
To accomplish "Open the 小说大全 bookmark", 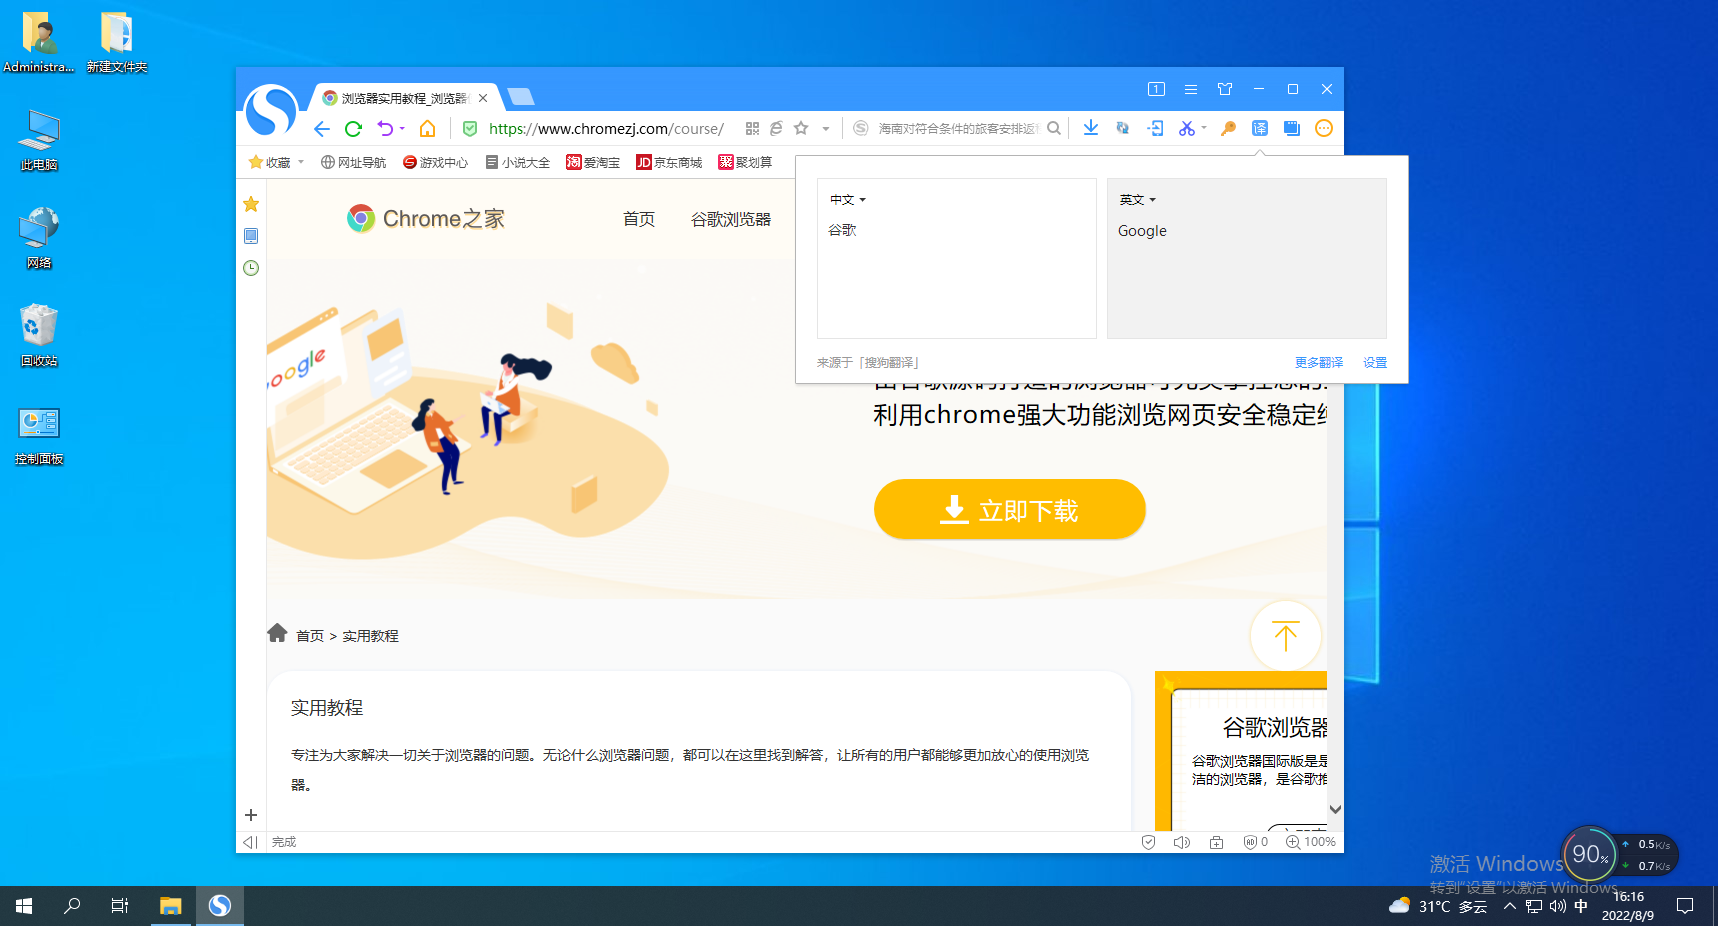I will 517,162.
